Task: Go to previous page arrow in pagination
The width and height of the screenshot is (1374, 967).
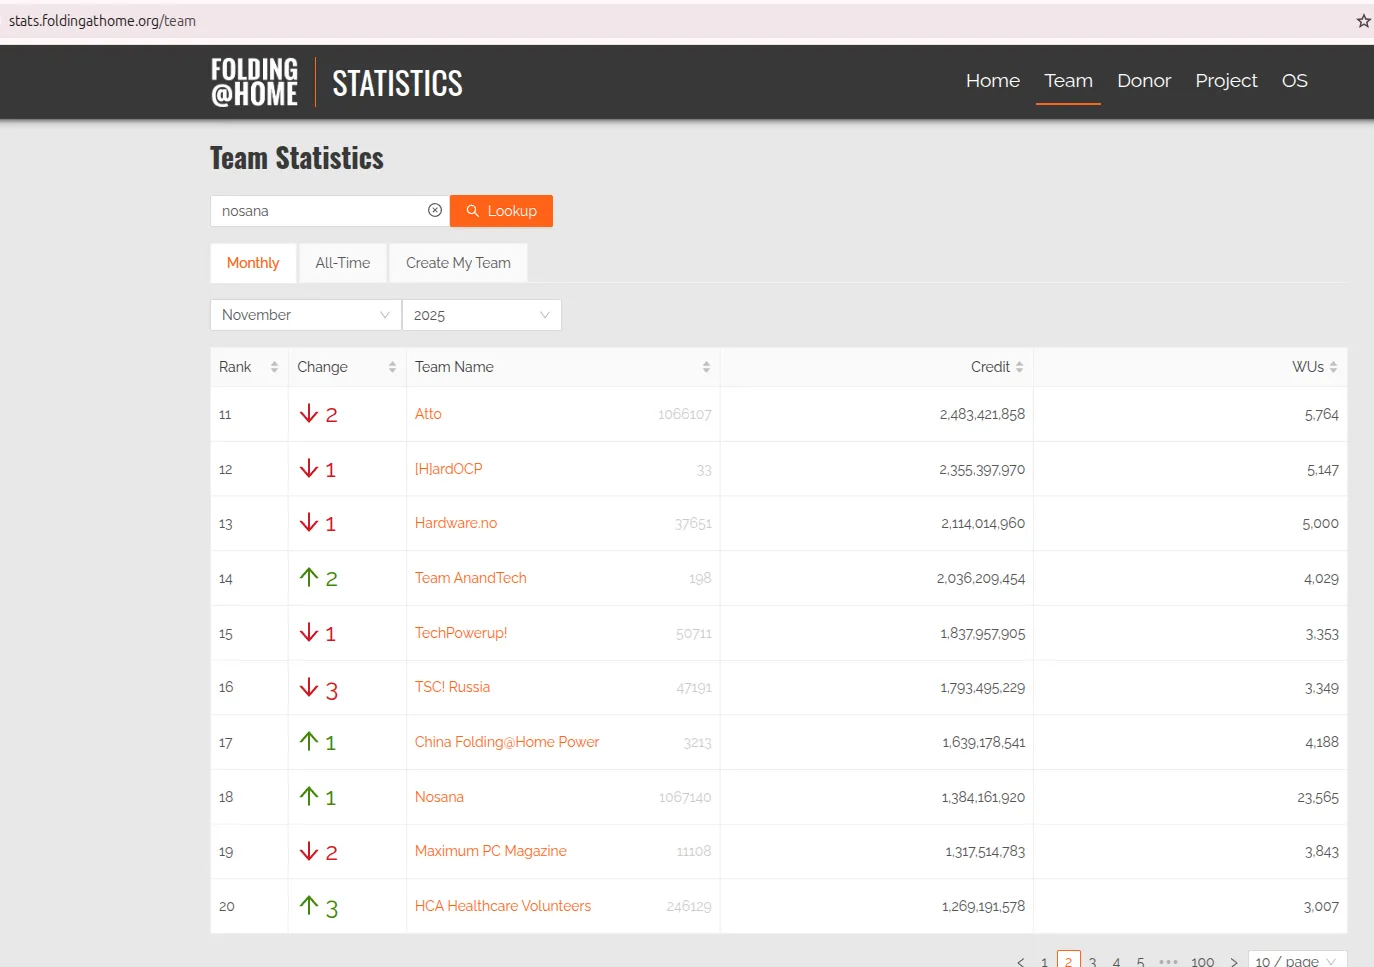Action: coord(1020,961)
